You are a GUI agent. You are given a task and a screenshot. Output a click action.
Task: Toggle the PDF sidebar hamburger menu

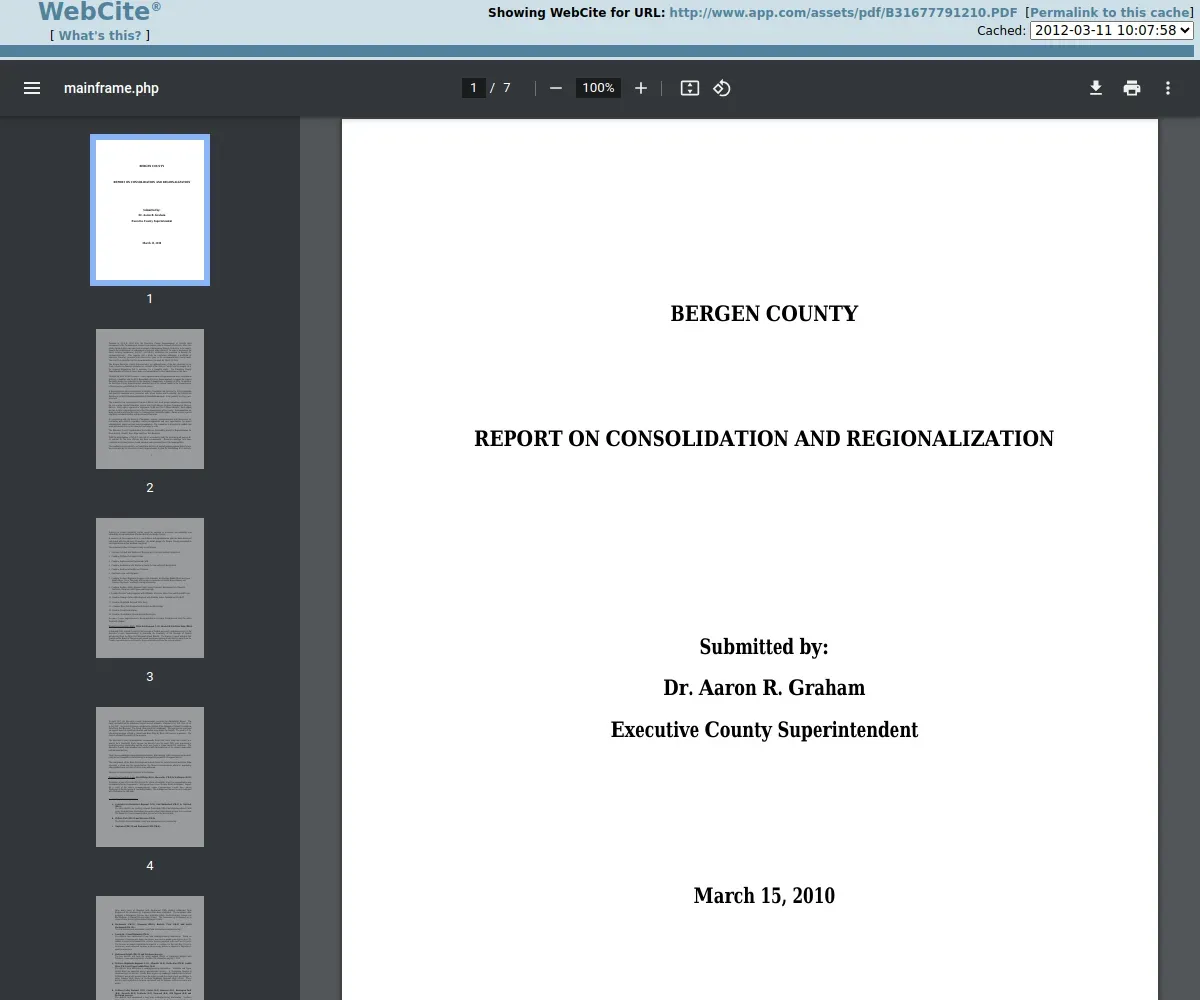[32, 88]
